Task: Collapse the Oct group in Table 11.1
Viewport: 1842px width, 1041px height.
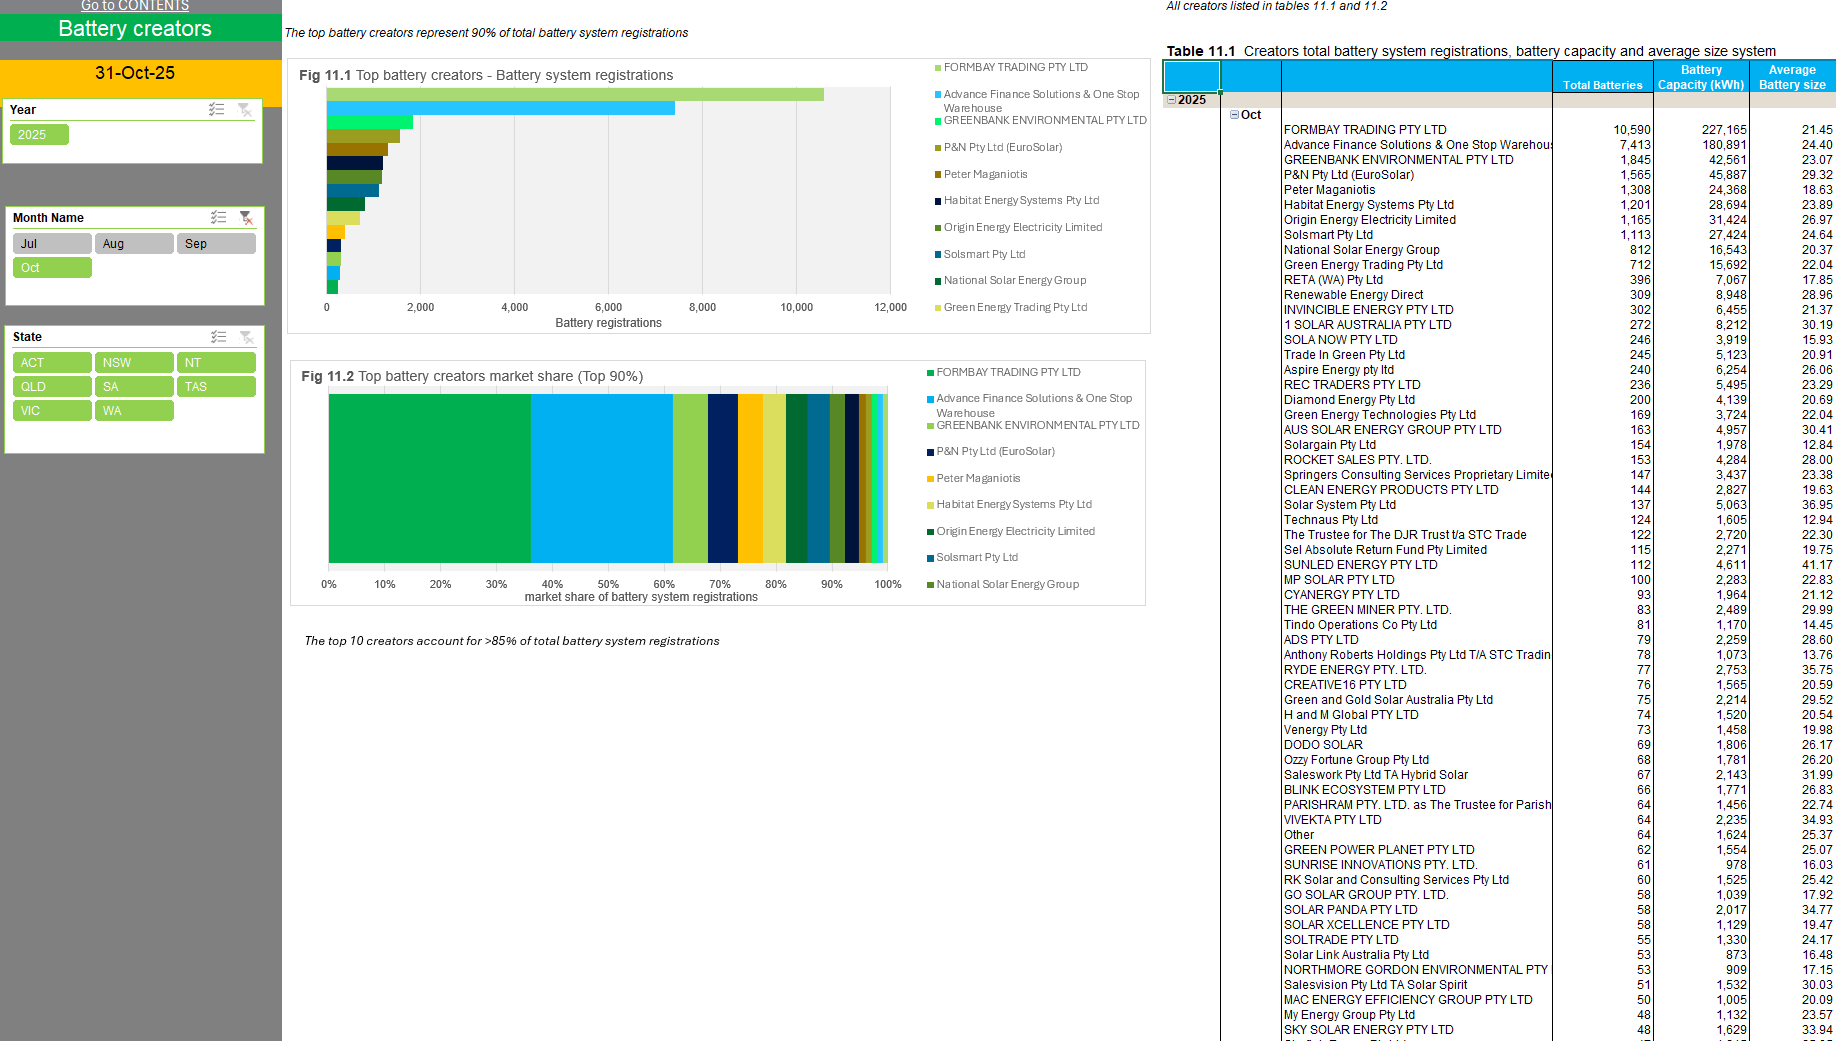Action: click(1235, 114)
